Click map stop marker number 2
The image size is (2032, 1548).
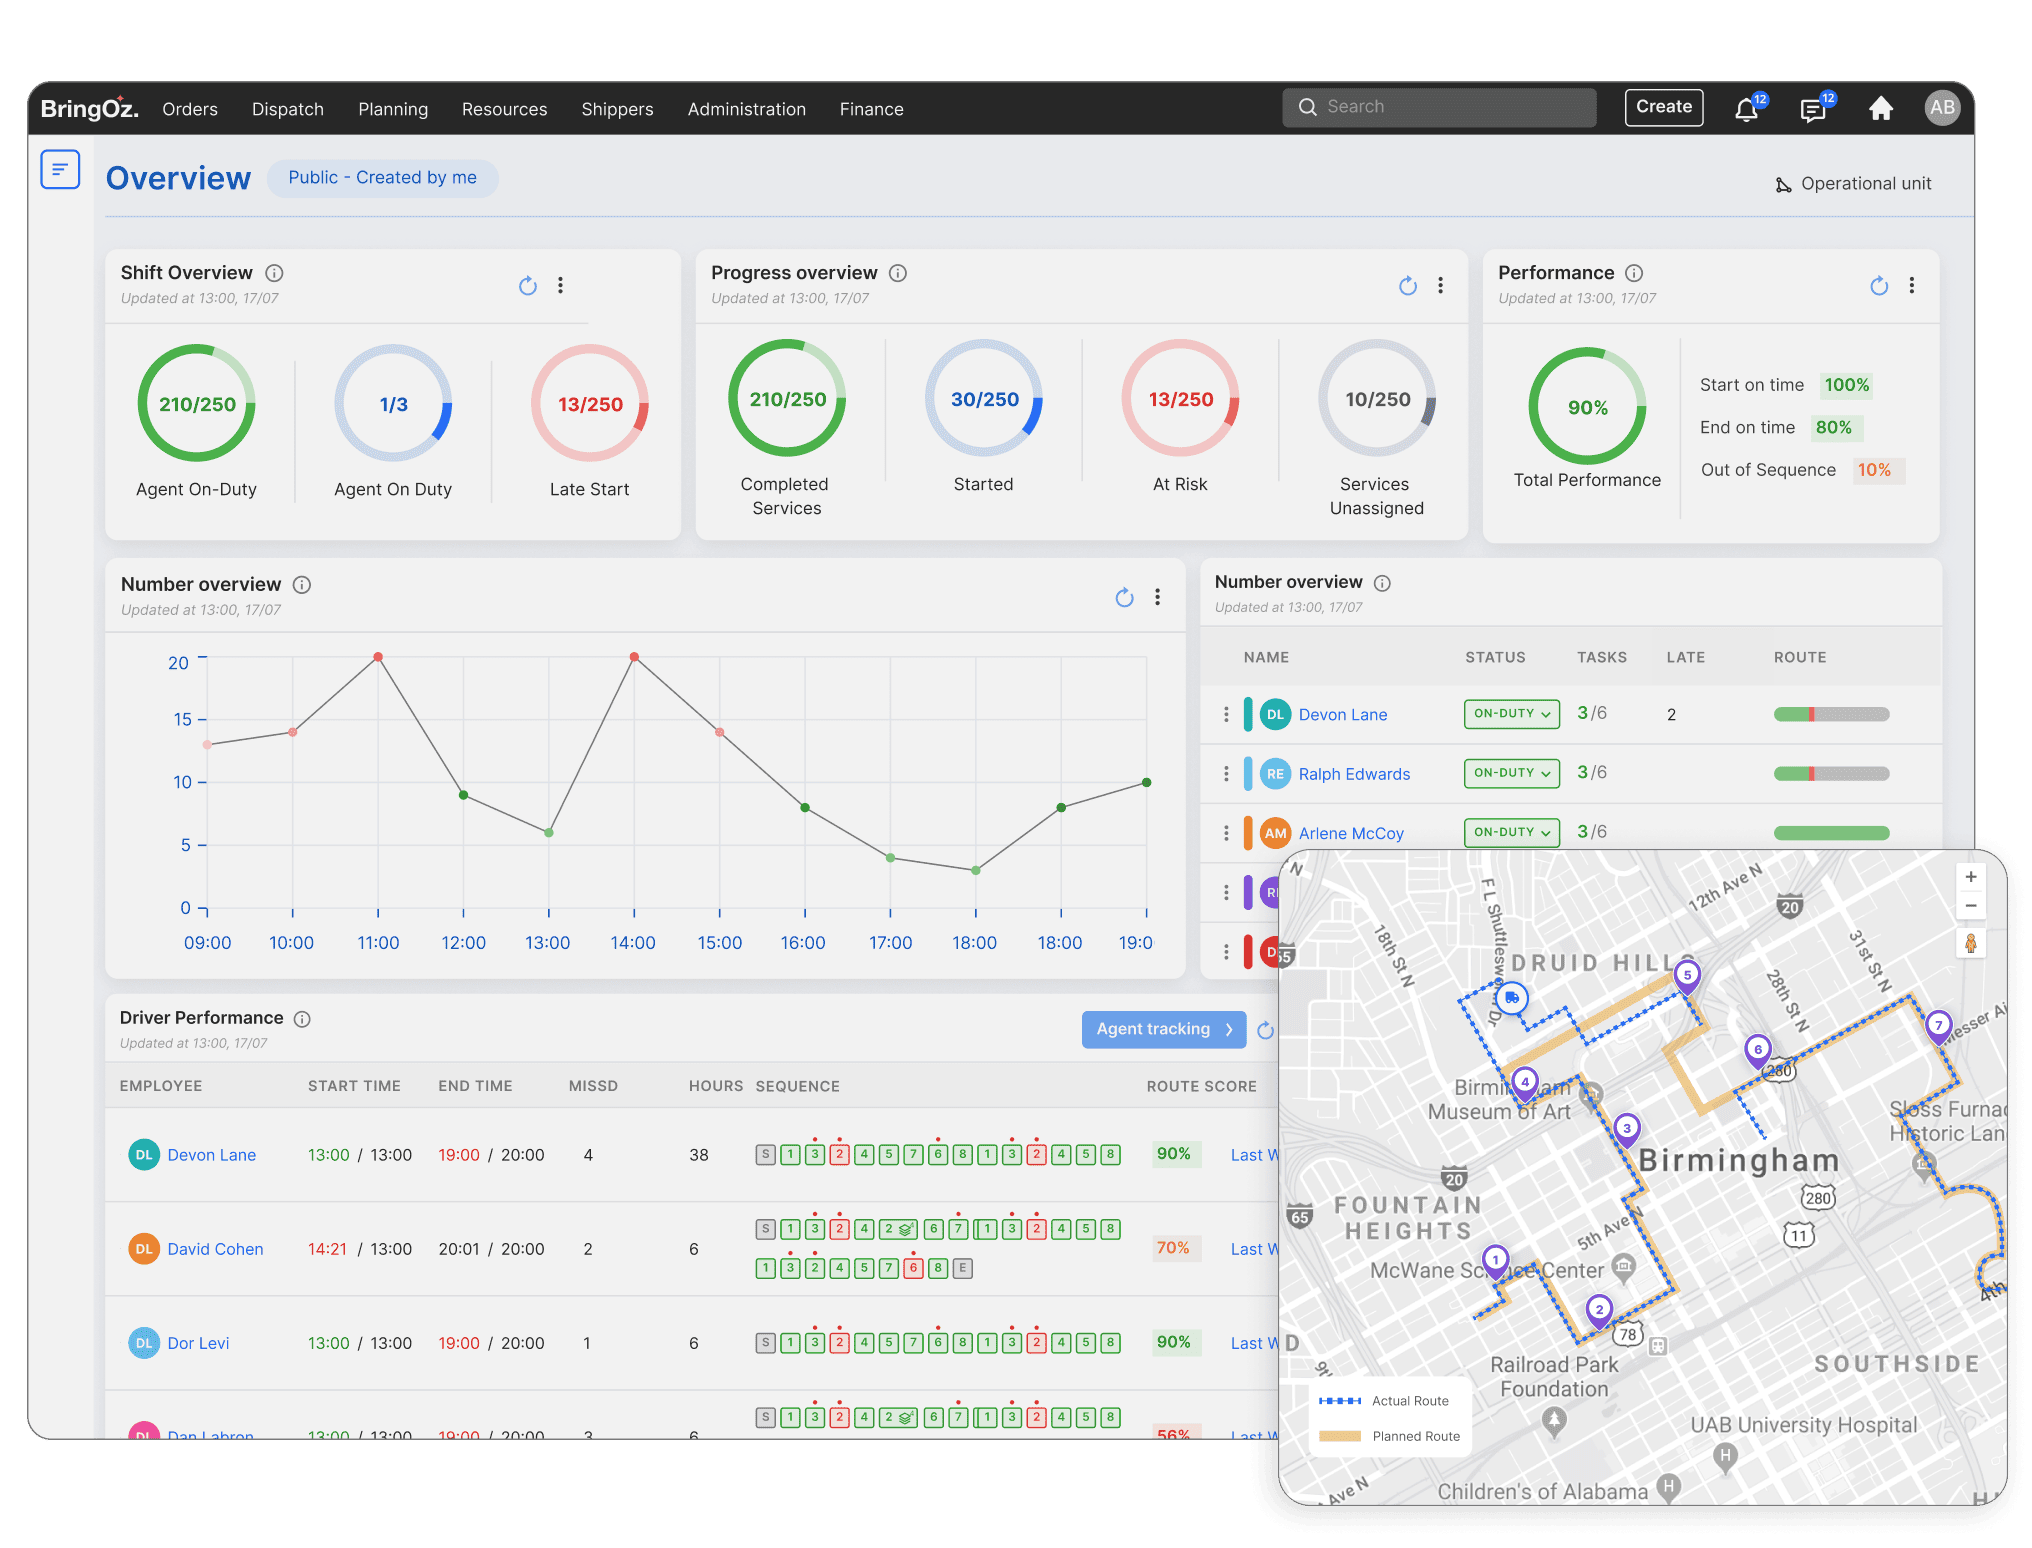(1599, 1310)
